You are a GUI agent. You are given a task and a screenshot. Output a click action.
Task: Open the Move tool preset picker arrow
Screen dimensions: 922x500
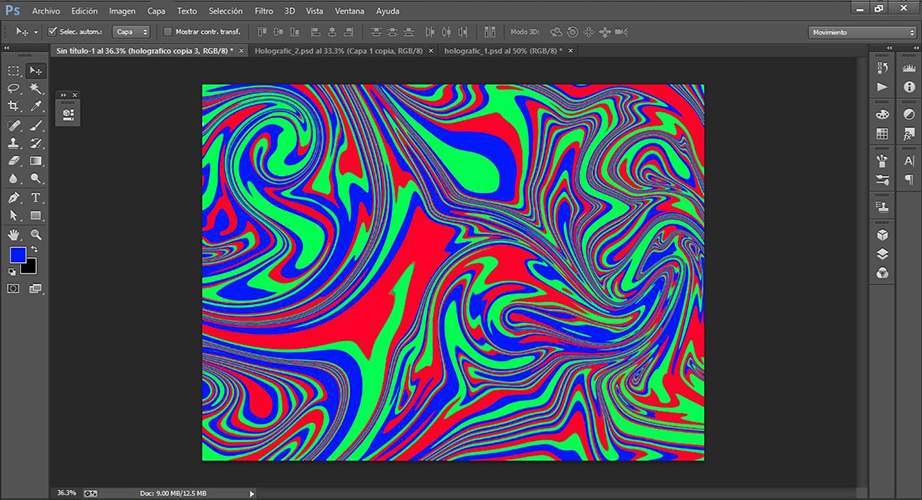pos(36,32)
